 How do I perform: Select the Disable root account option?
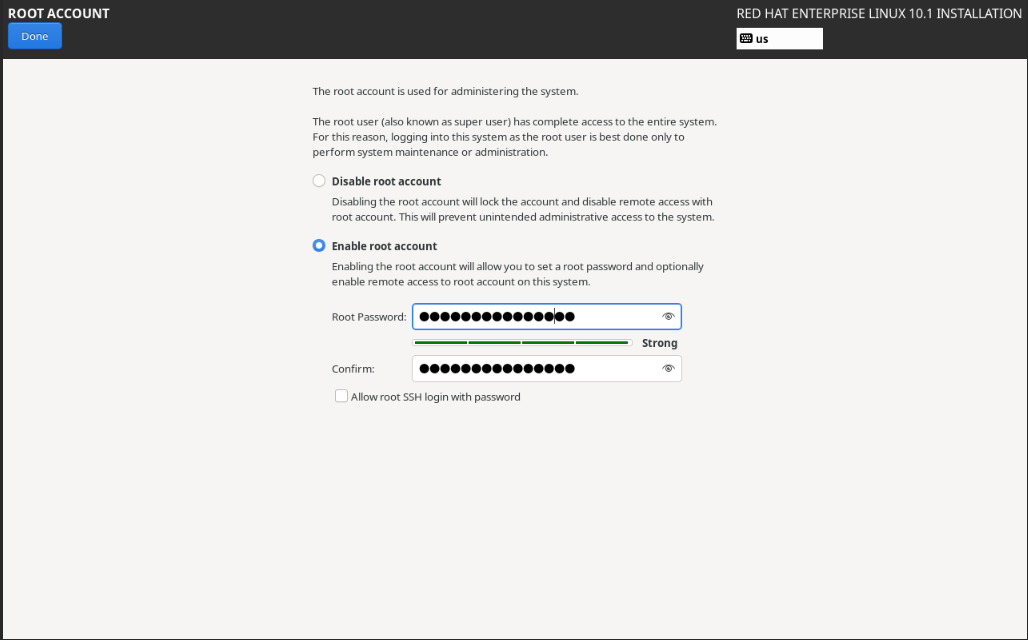318,180
